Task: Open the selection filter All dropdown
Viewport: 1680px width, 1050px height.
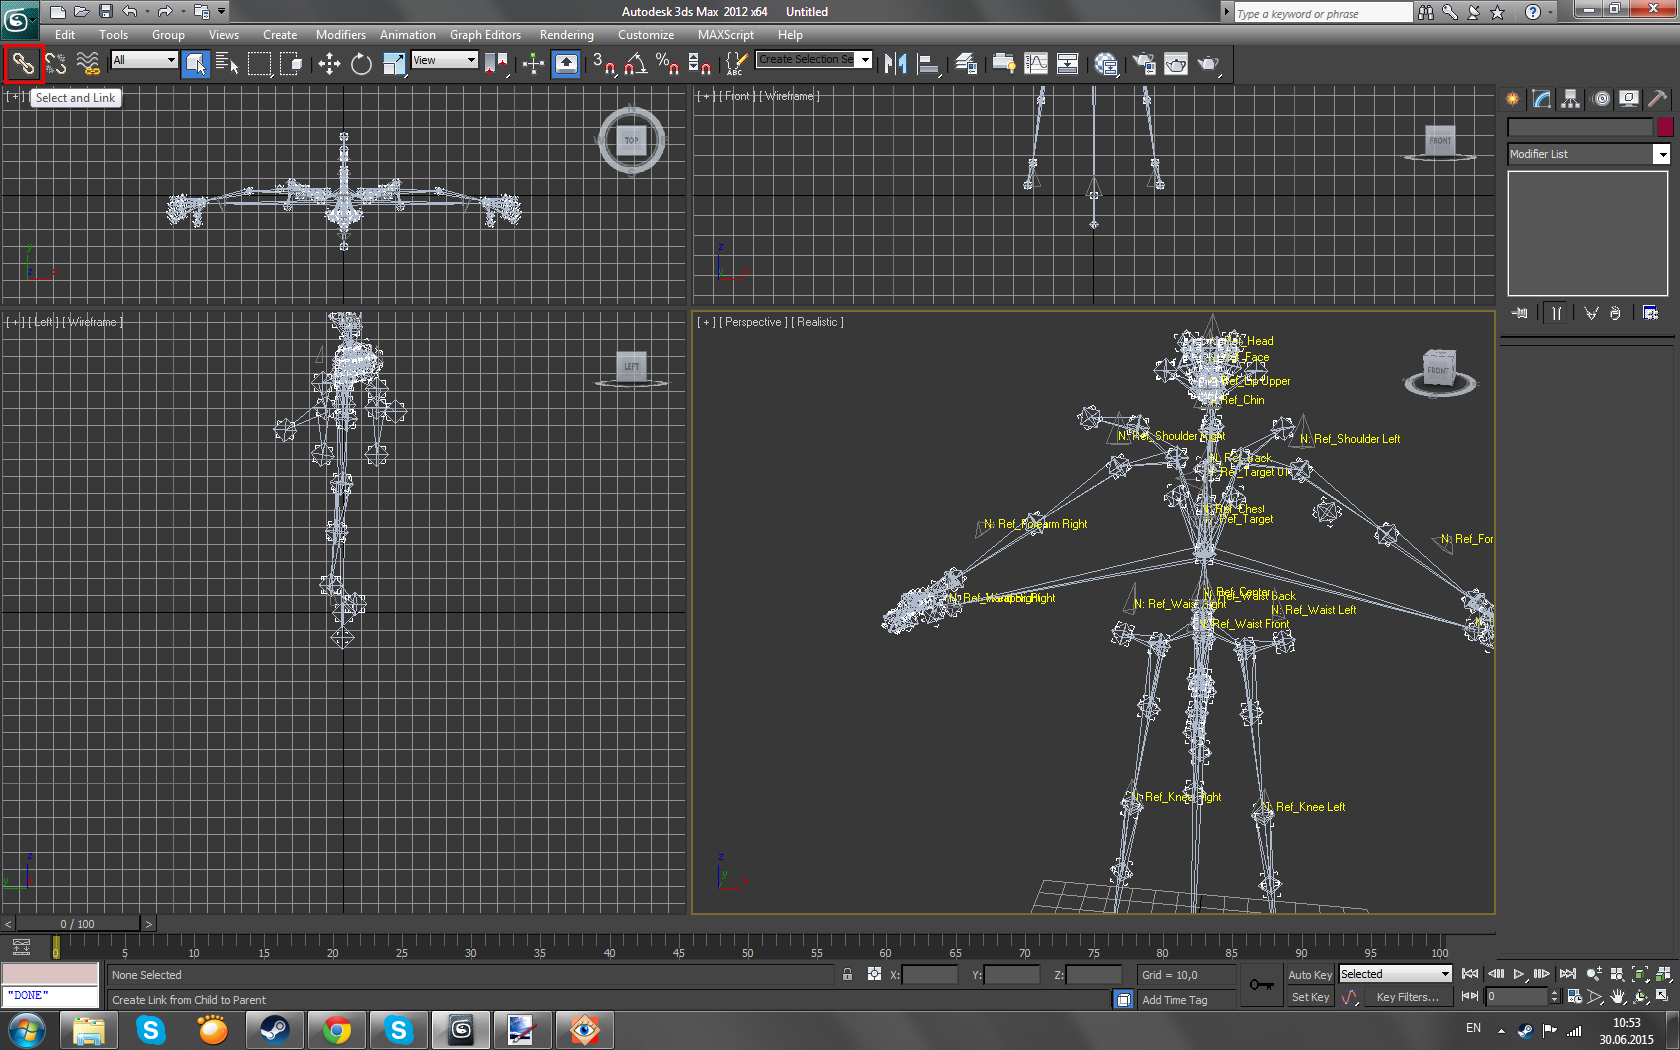Action: (144, 60)
